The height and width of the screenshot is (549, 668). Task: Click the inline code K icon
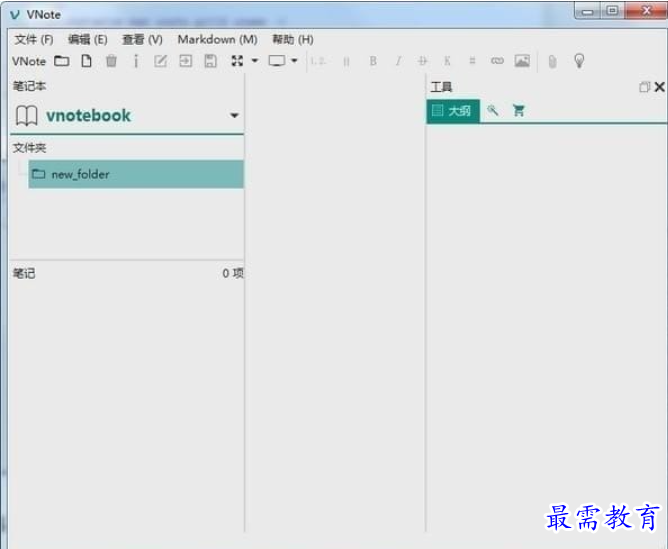(447, 61)
